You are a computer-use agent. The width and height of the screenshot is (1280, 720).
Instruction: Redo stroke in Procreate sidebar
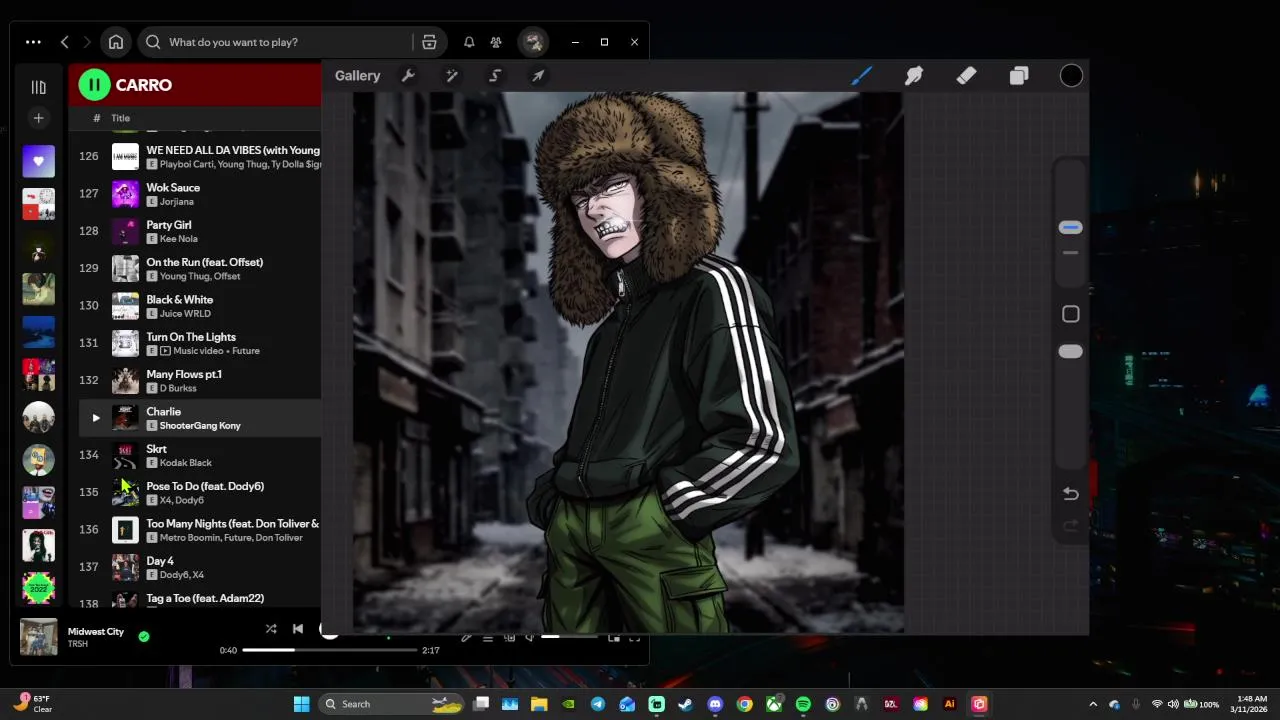pyautogui.click(x=1070, y=526)
